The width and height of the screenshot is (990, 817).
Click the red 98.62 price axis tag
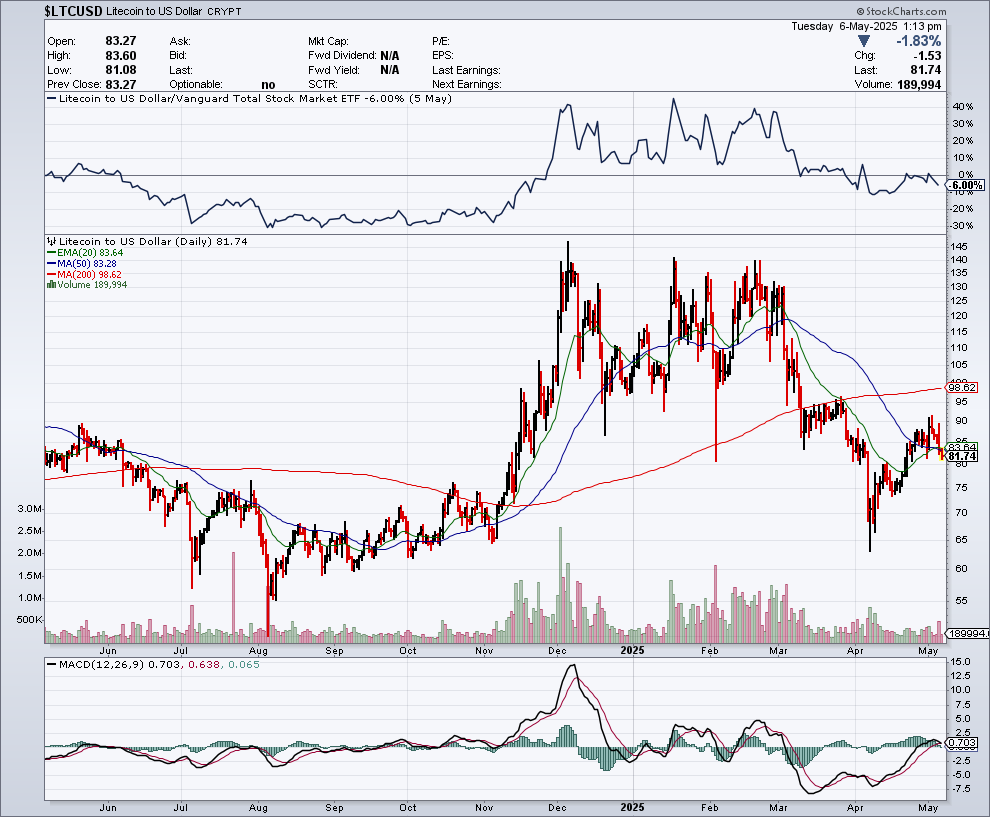coord(962,388)
